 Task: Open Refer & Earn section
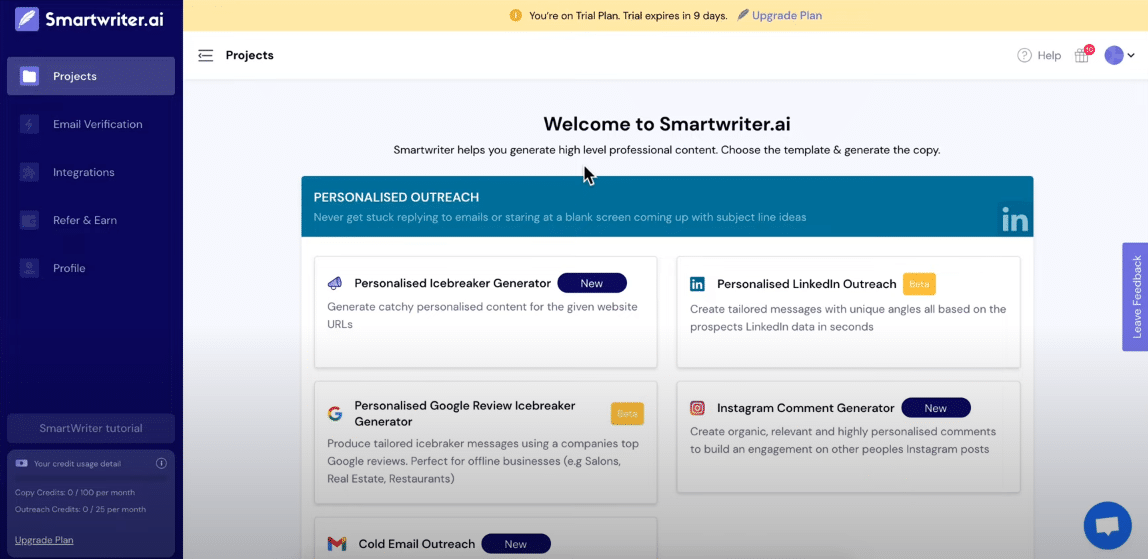(91, 220)
